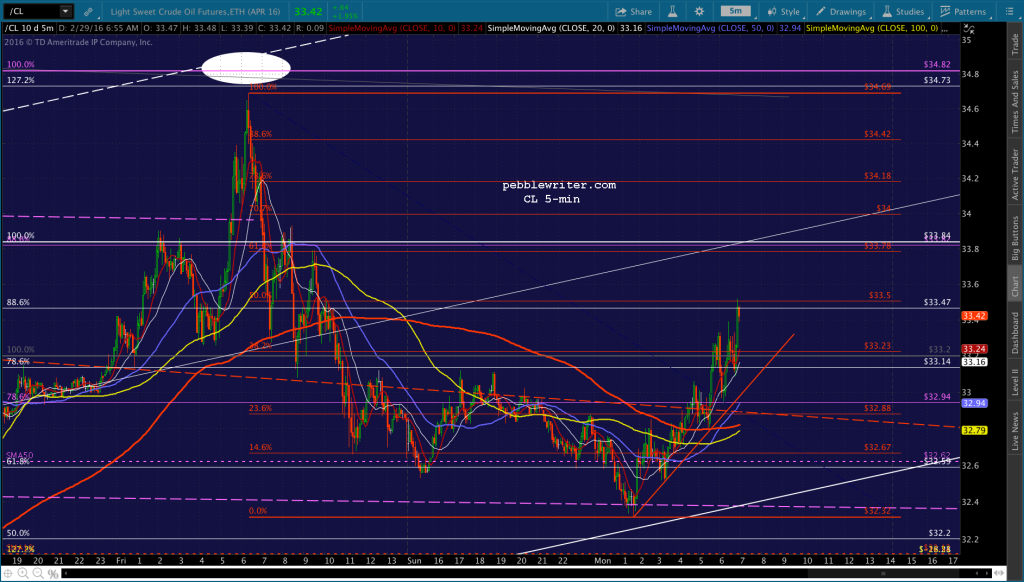This screenshot has width=1024, height=582.
Task: Click the zoom in magnifier icon
Action: click(x=23, y=574)
